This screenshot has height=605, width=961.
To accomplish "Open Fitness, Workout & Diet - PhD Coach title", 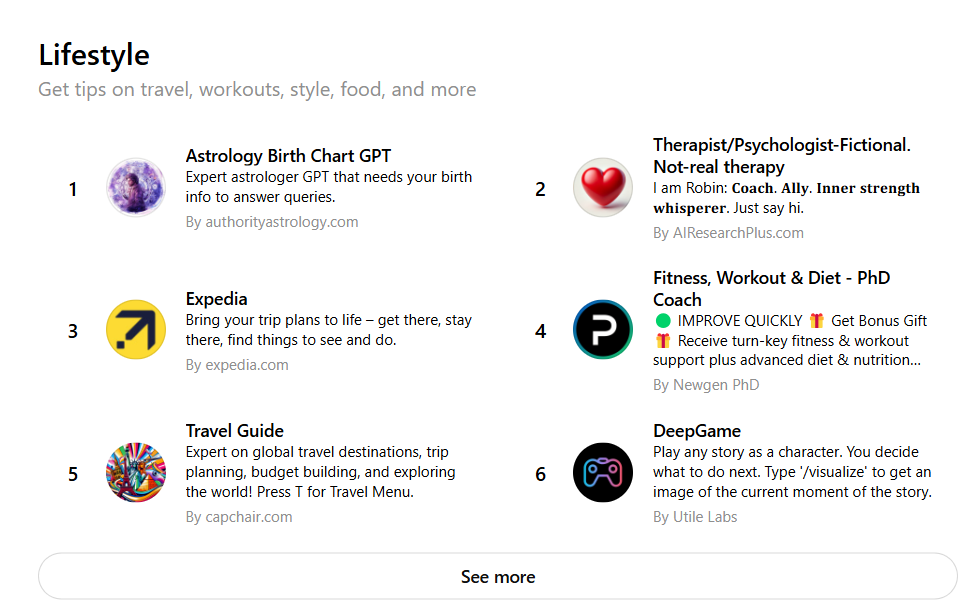I will coord(771,289).
